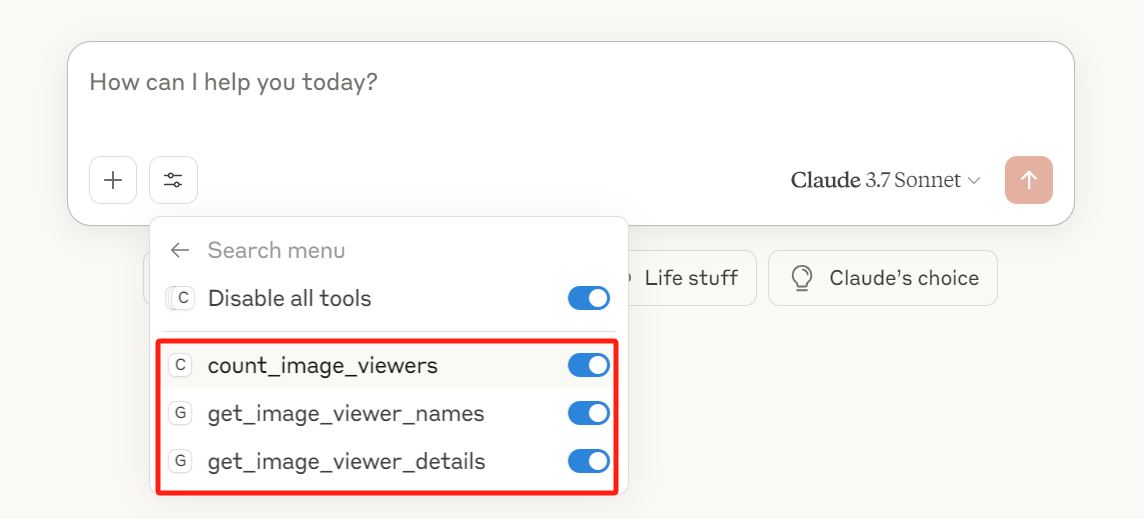Select the Claude's choice suggestion button
Viewport: 1144px width, 519px height.
tap(883, 278)
